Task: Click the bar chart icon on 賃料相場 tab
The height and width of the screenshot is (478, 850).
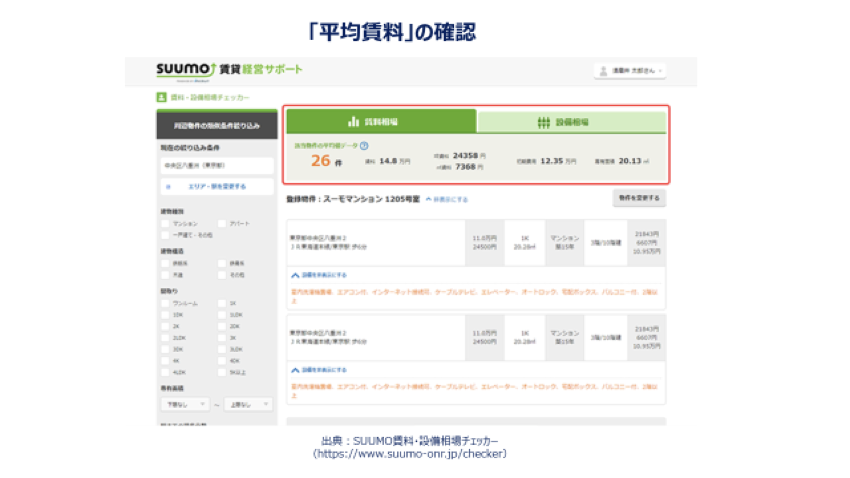Action: (x=353, y=122)
